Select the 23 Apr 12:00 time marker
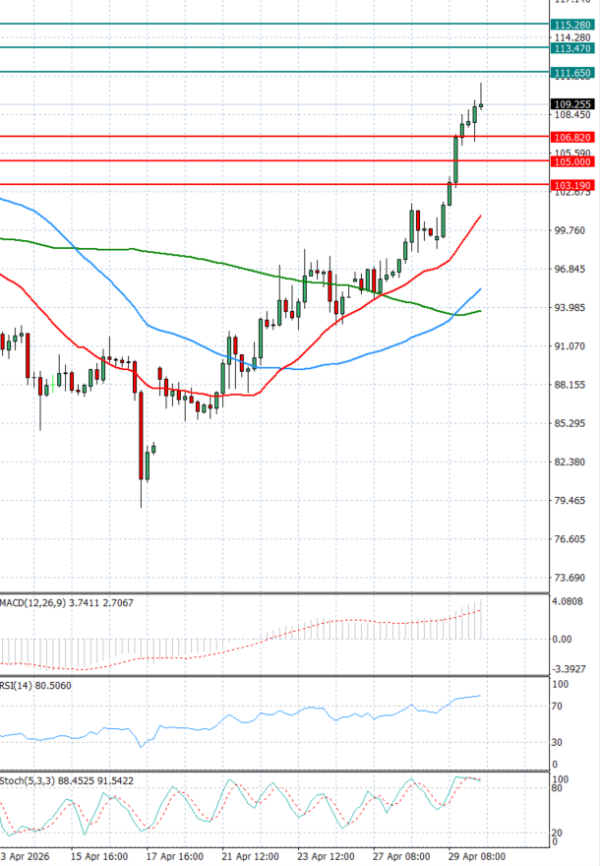Viewport: 600px width, 866px height. point(328,856)
